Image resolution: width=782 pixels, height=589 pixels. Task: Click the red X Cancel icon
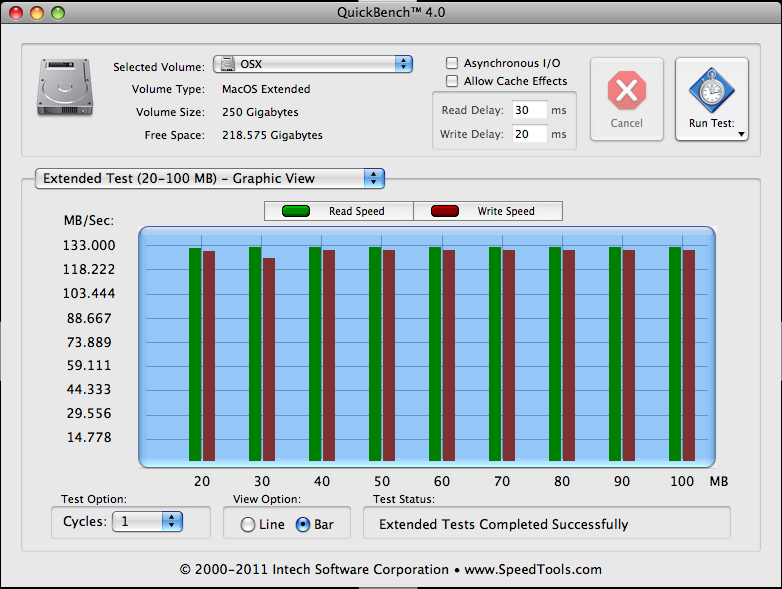click(627, 90)
